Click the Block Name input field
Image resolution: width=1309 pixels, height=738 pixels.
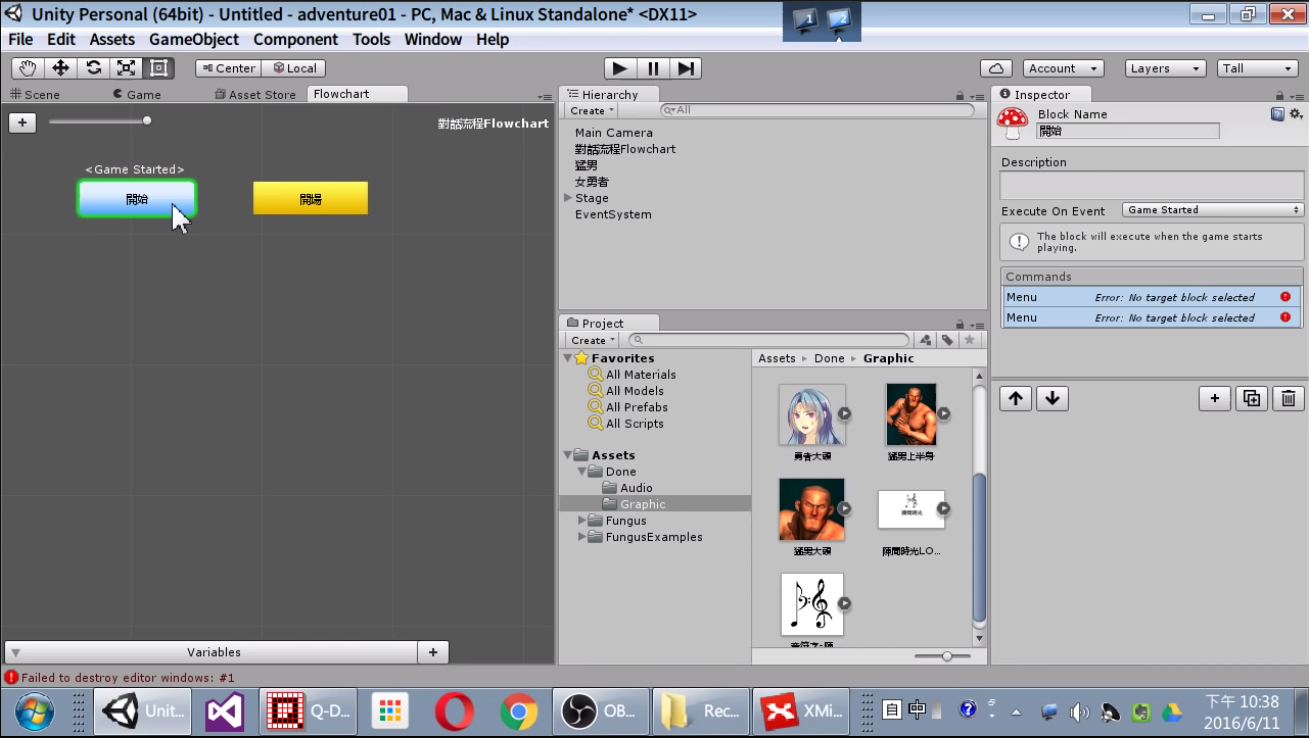tap(1128, 131)
